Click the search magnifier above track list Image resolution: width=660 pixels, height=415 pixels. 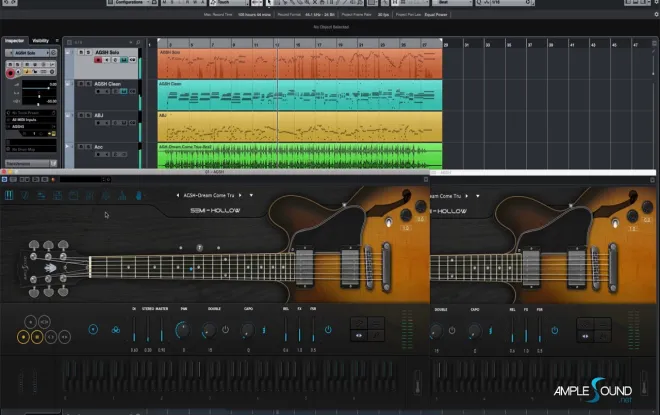point(138,43)
